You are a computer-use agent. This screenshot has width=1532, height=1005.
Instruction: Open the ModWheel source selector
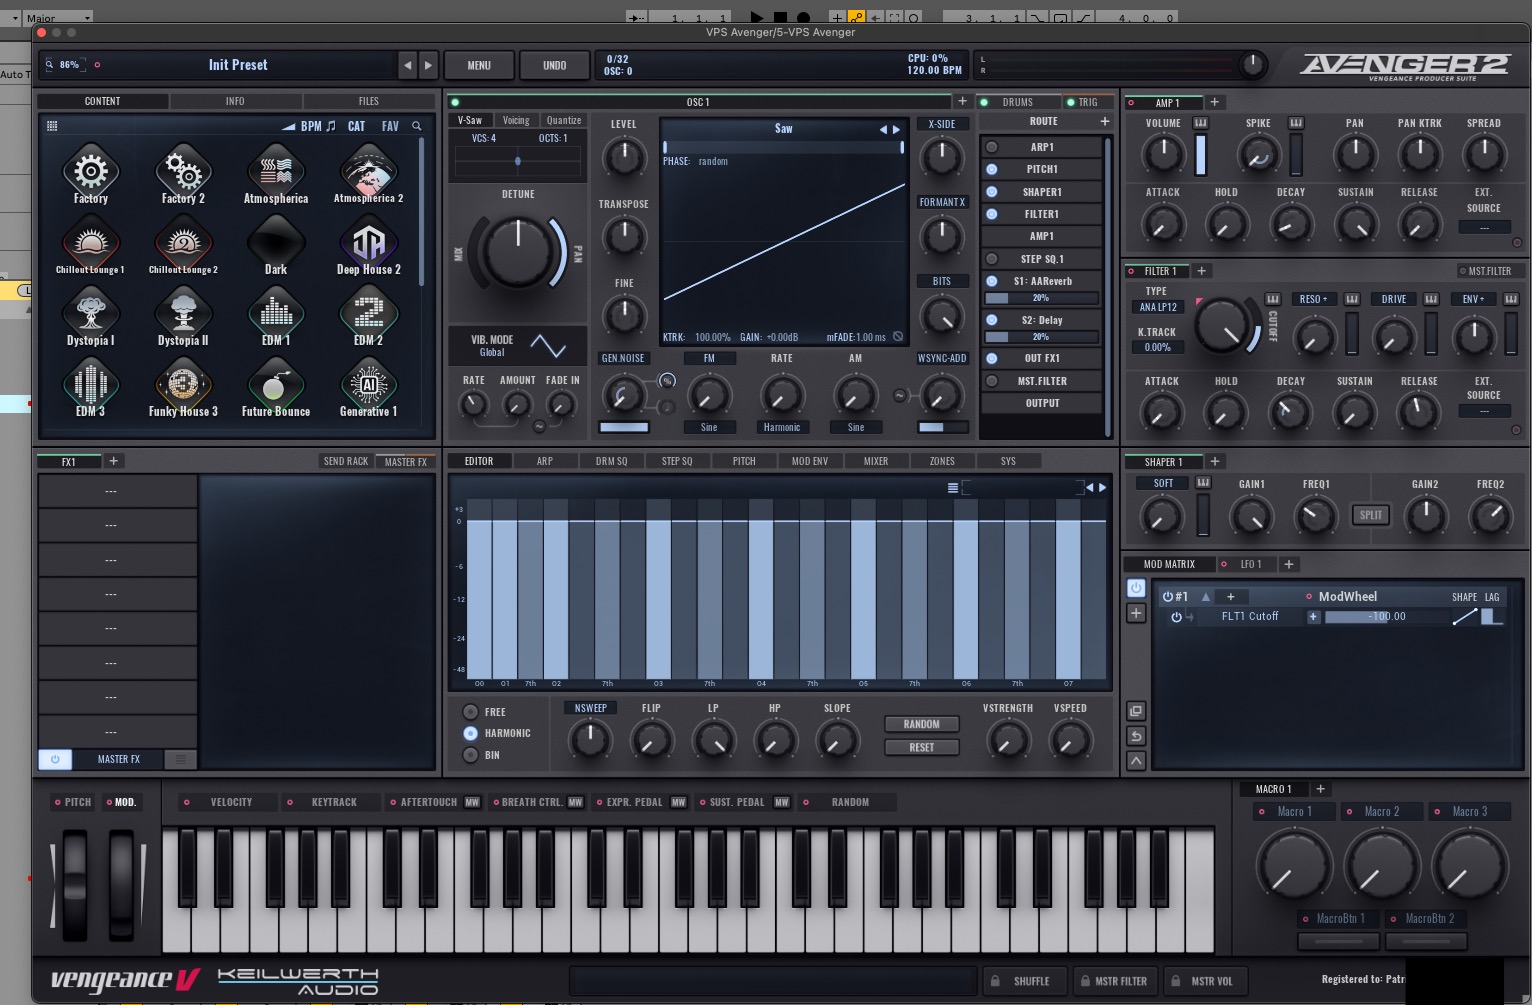tap(1347, 596)
